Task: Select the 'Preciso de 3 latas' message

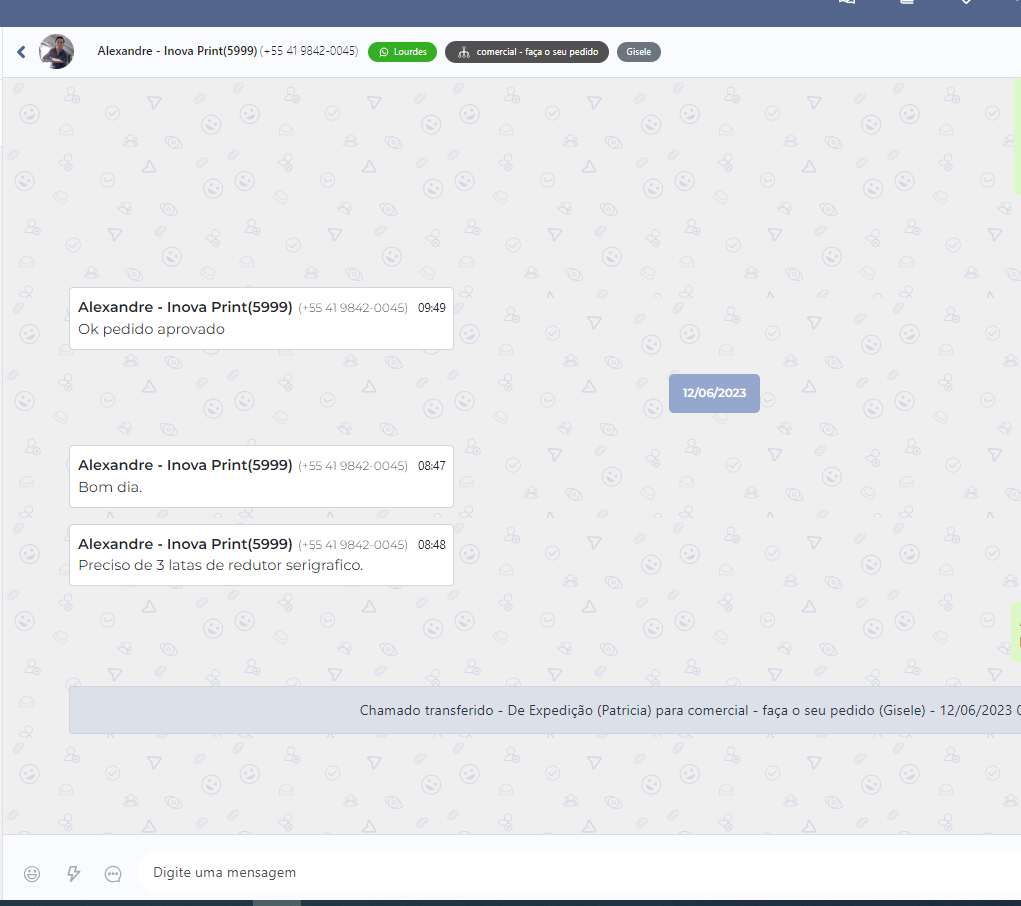Action: coord(220,565)
